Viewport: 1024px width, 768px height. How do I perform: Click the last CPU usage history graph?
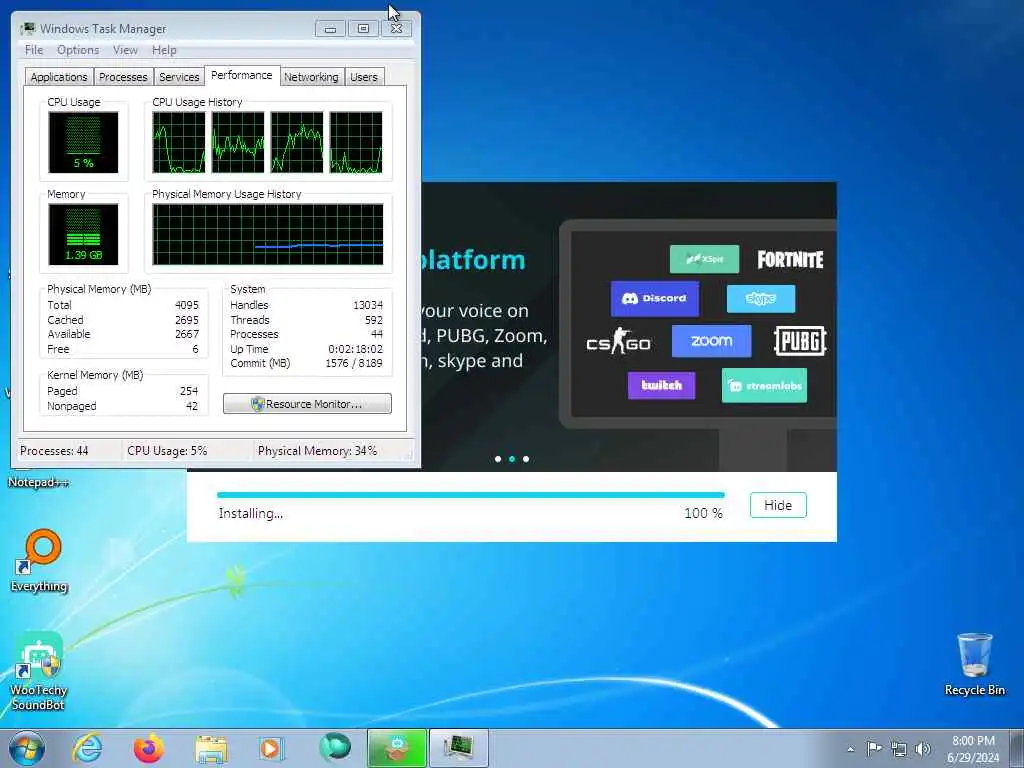click(356, 142)
